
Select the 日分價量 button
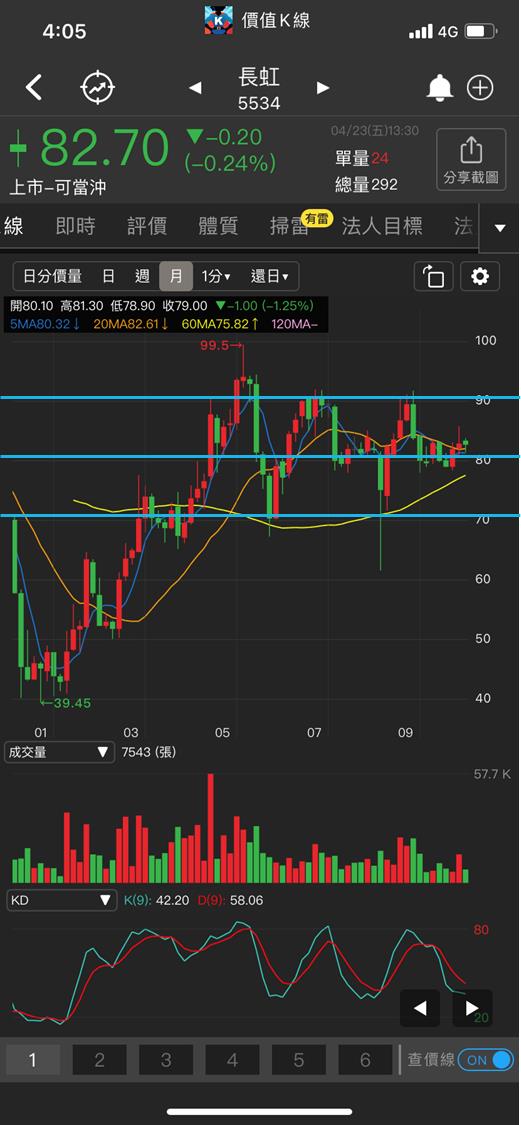click(52, 276)
